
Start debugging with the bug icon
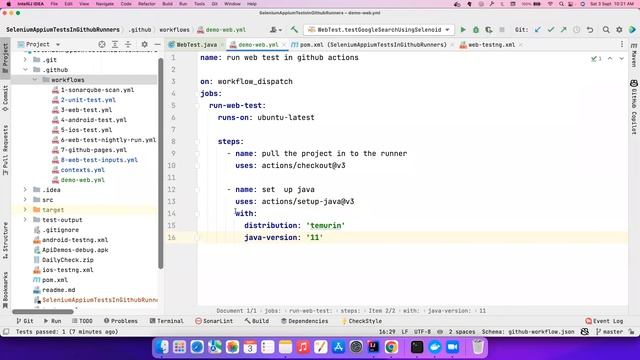[476, 30]
